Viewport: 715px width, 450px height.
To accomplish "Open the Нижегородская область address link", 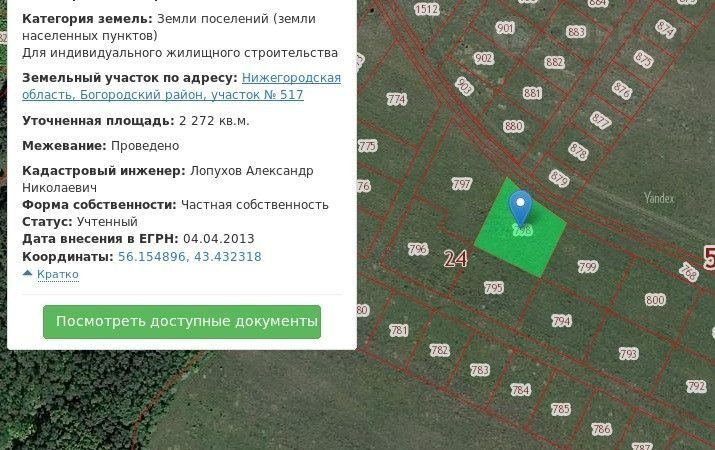I will pos(181,86).
